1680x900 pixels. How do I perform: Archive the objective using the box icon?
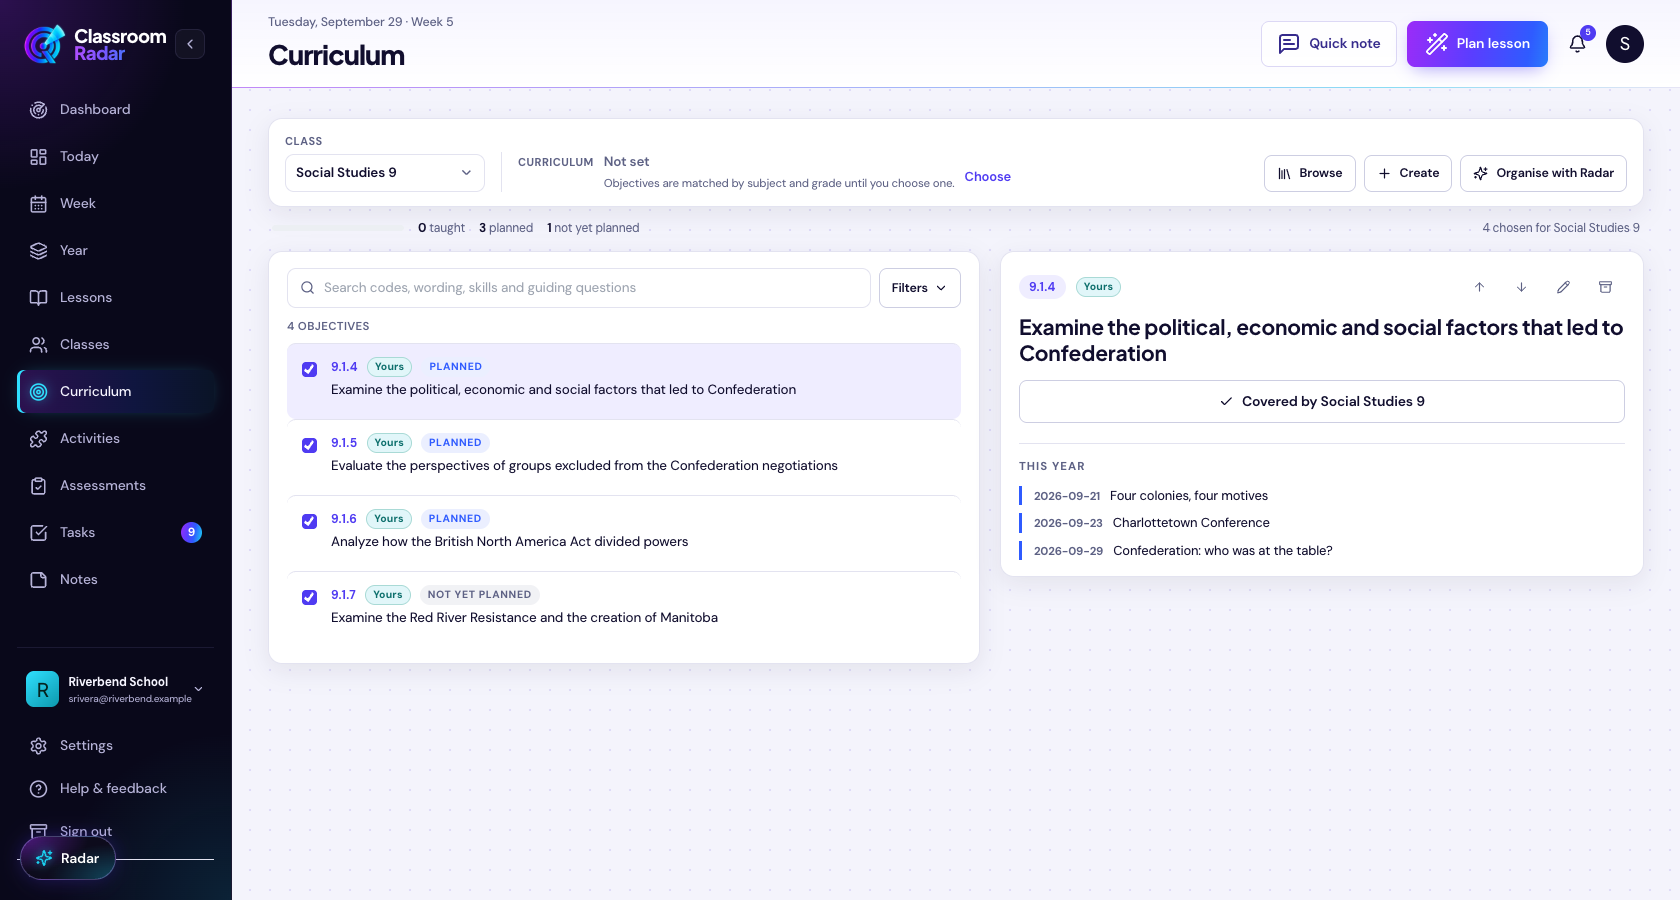tap(1605, 287)
